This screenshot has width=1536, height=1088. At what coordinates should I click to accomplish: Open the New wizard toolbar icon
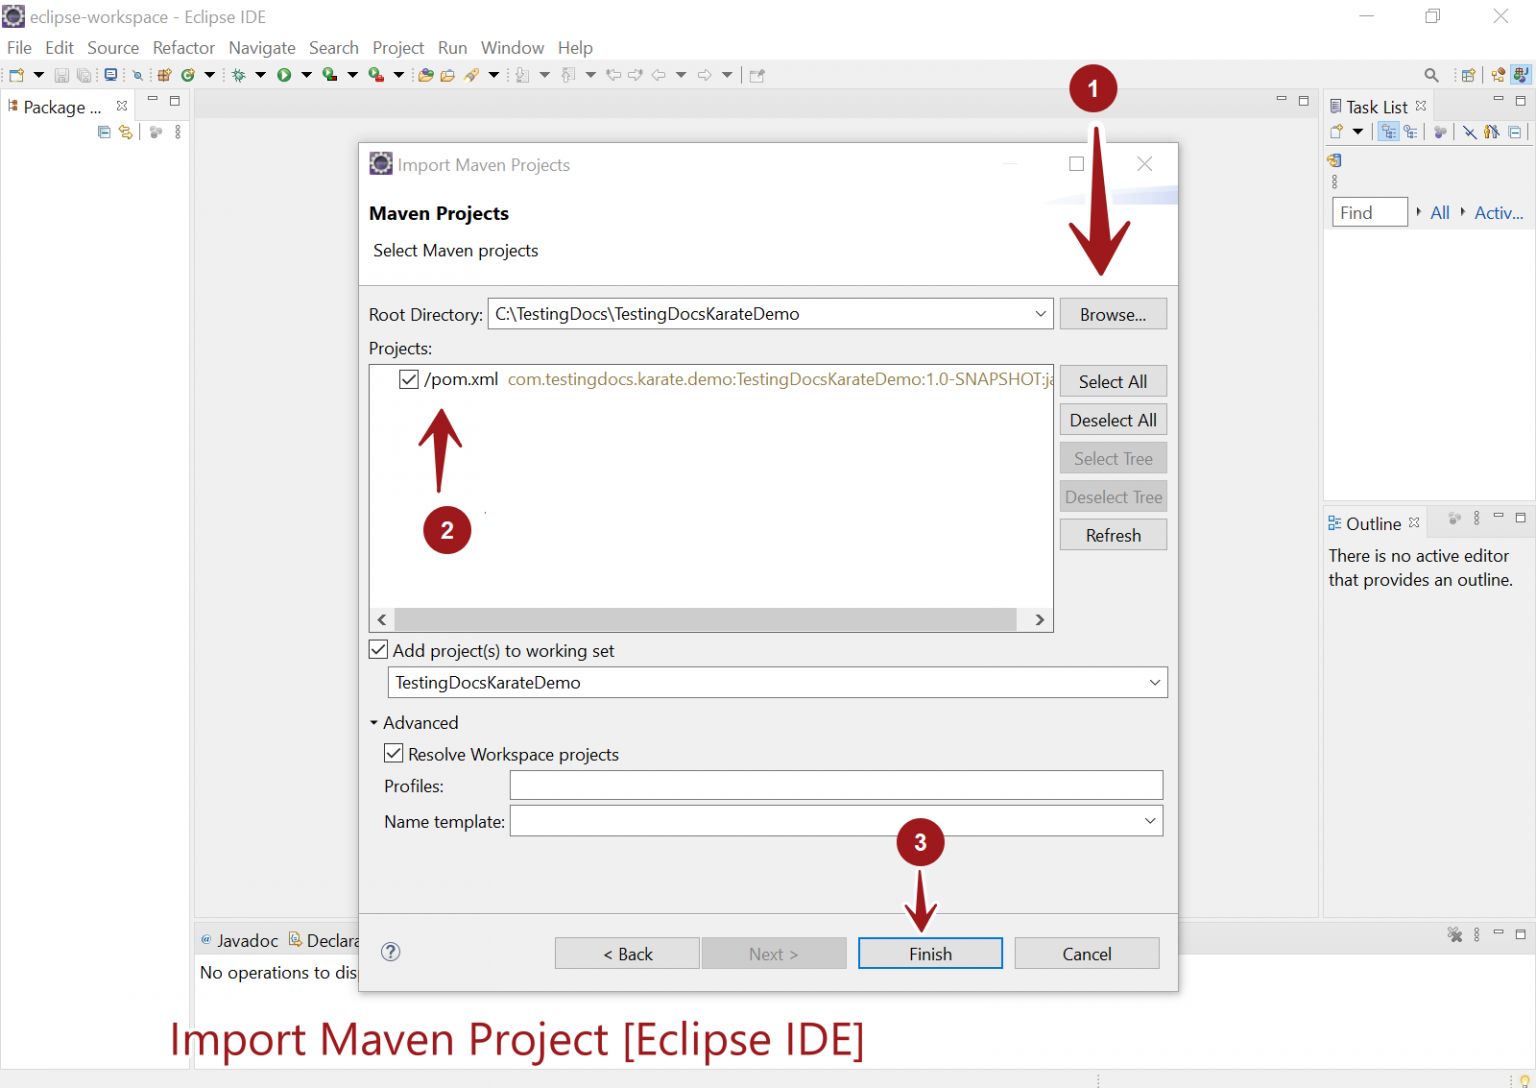point(15,74)
